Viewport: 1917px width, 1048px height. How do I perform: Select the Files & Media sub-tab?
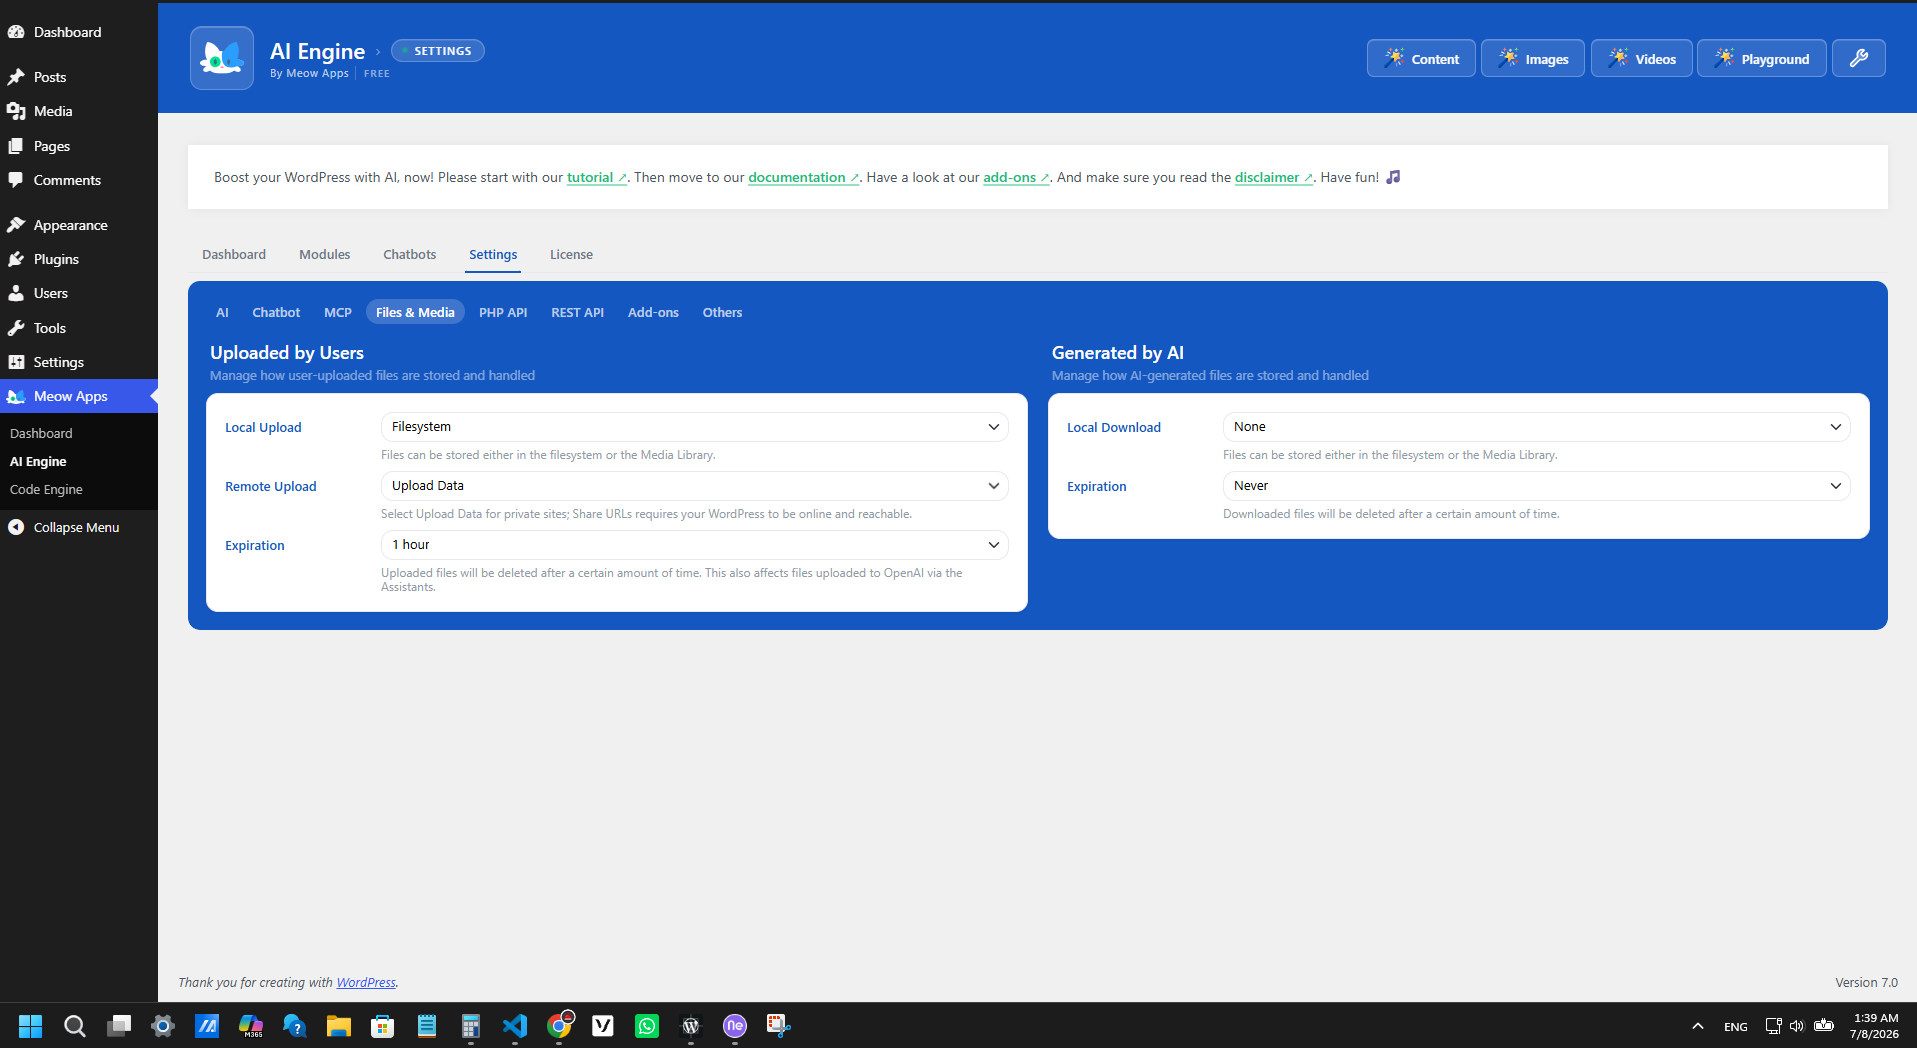tap(415, 313)
